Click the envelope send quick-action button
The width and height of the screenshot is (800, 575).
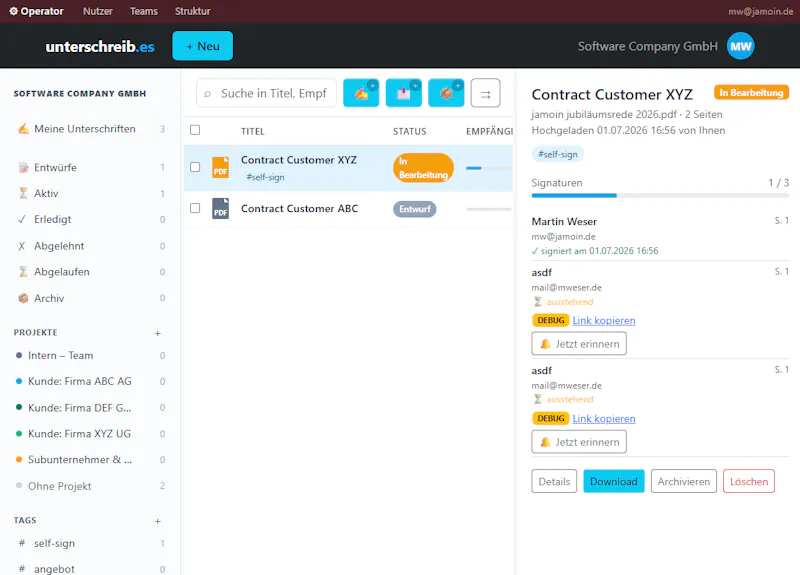tap(404, 93)
